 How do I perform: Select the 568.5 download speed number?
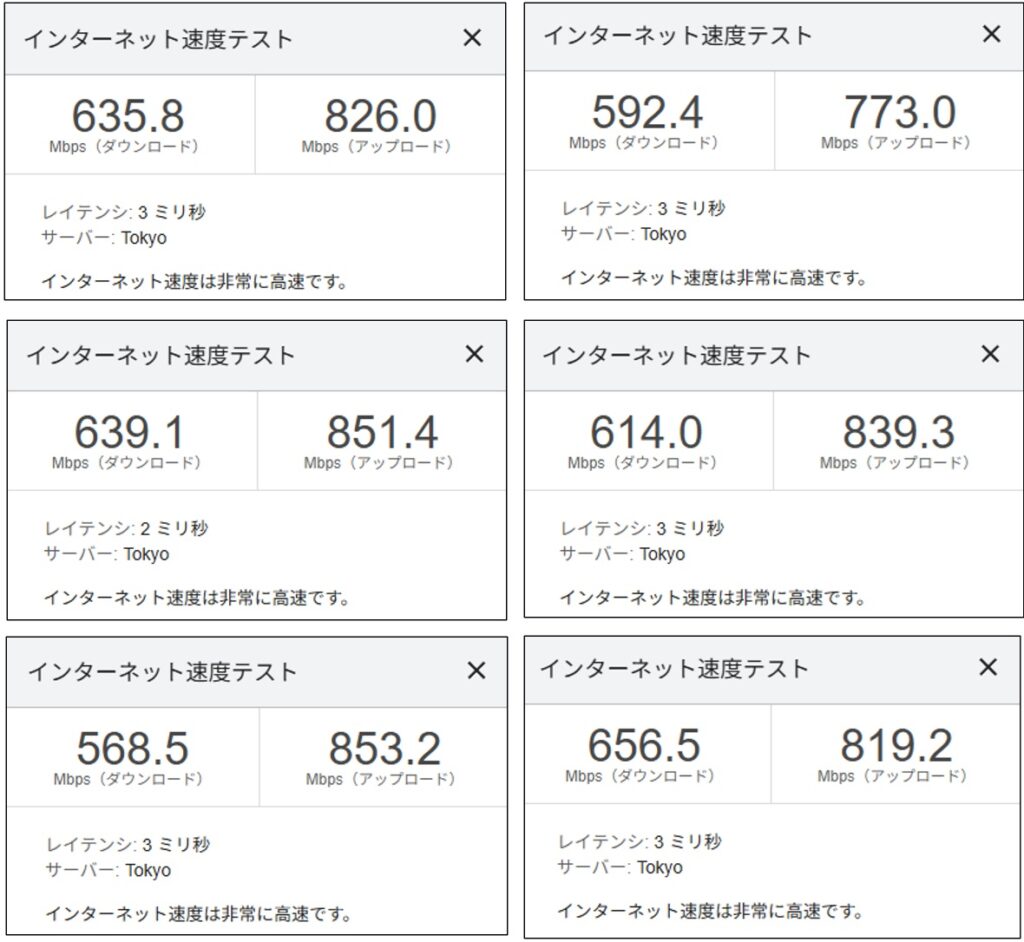point(132,749)
